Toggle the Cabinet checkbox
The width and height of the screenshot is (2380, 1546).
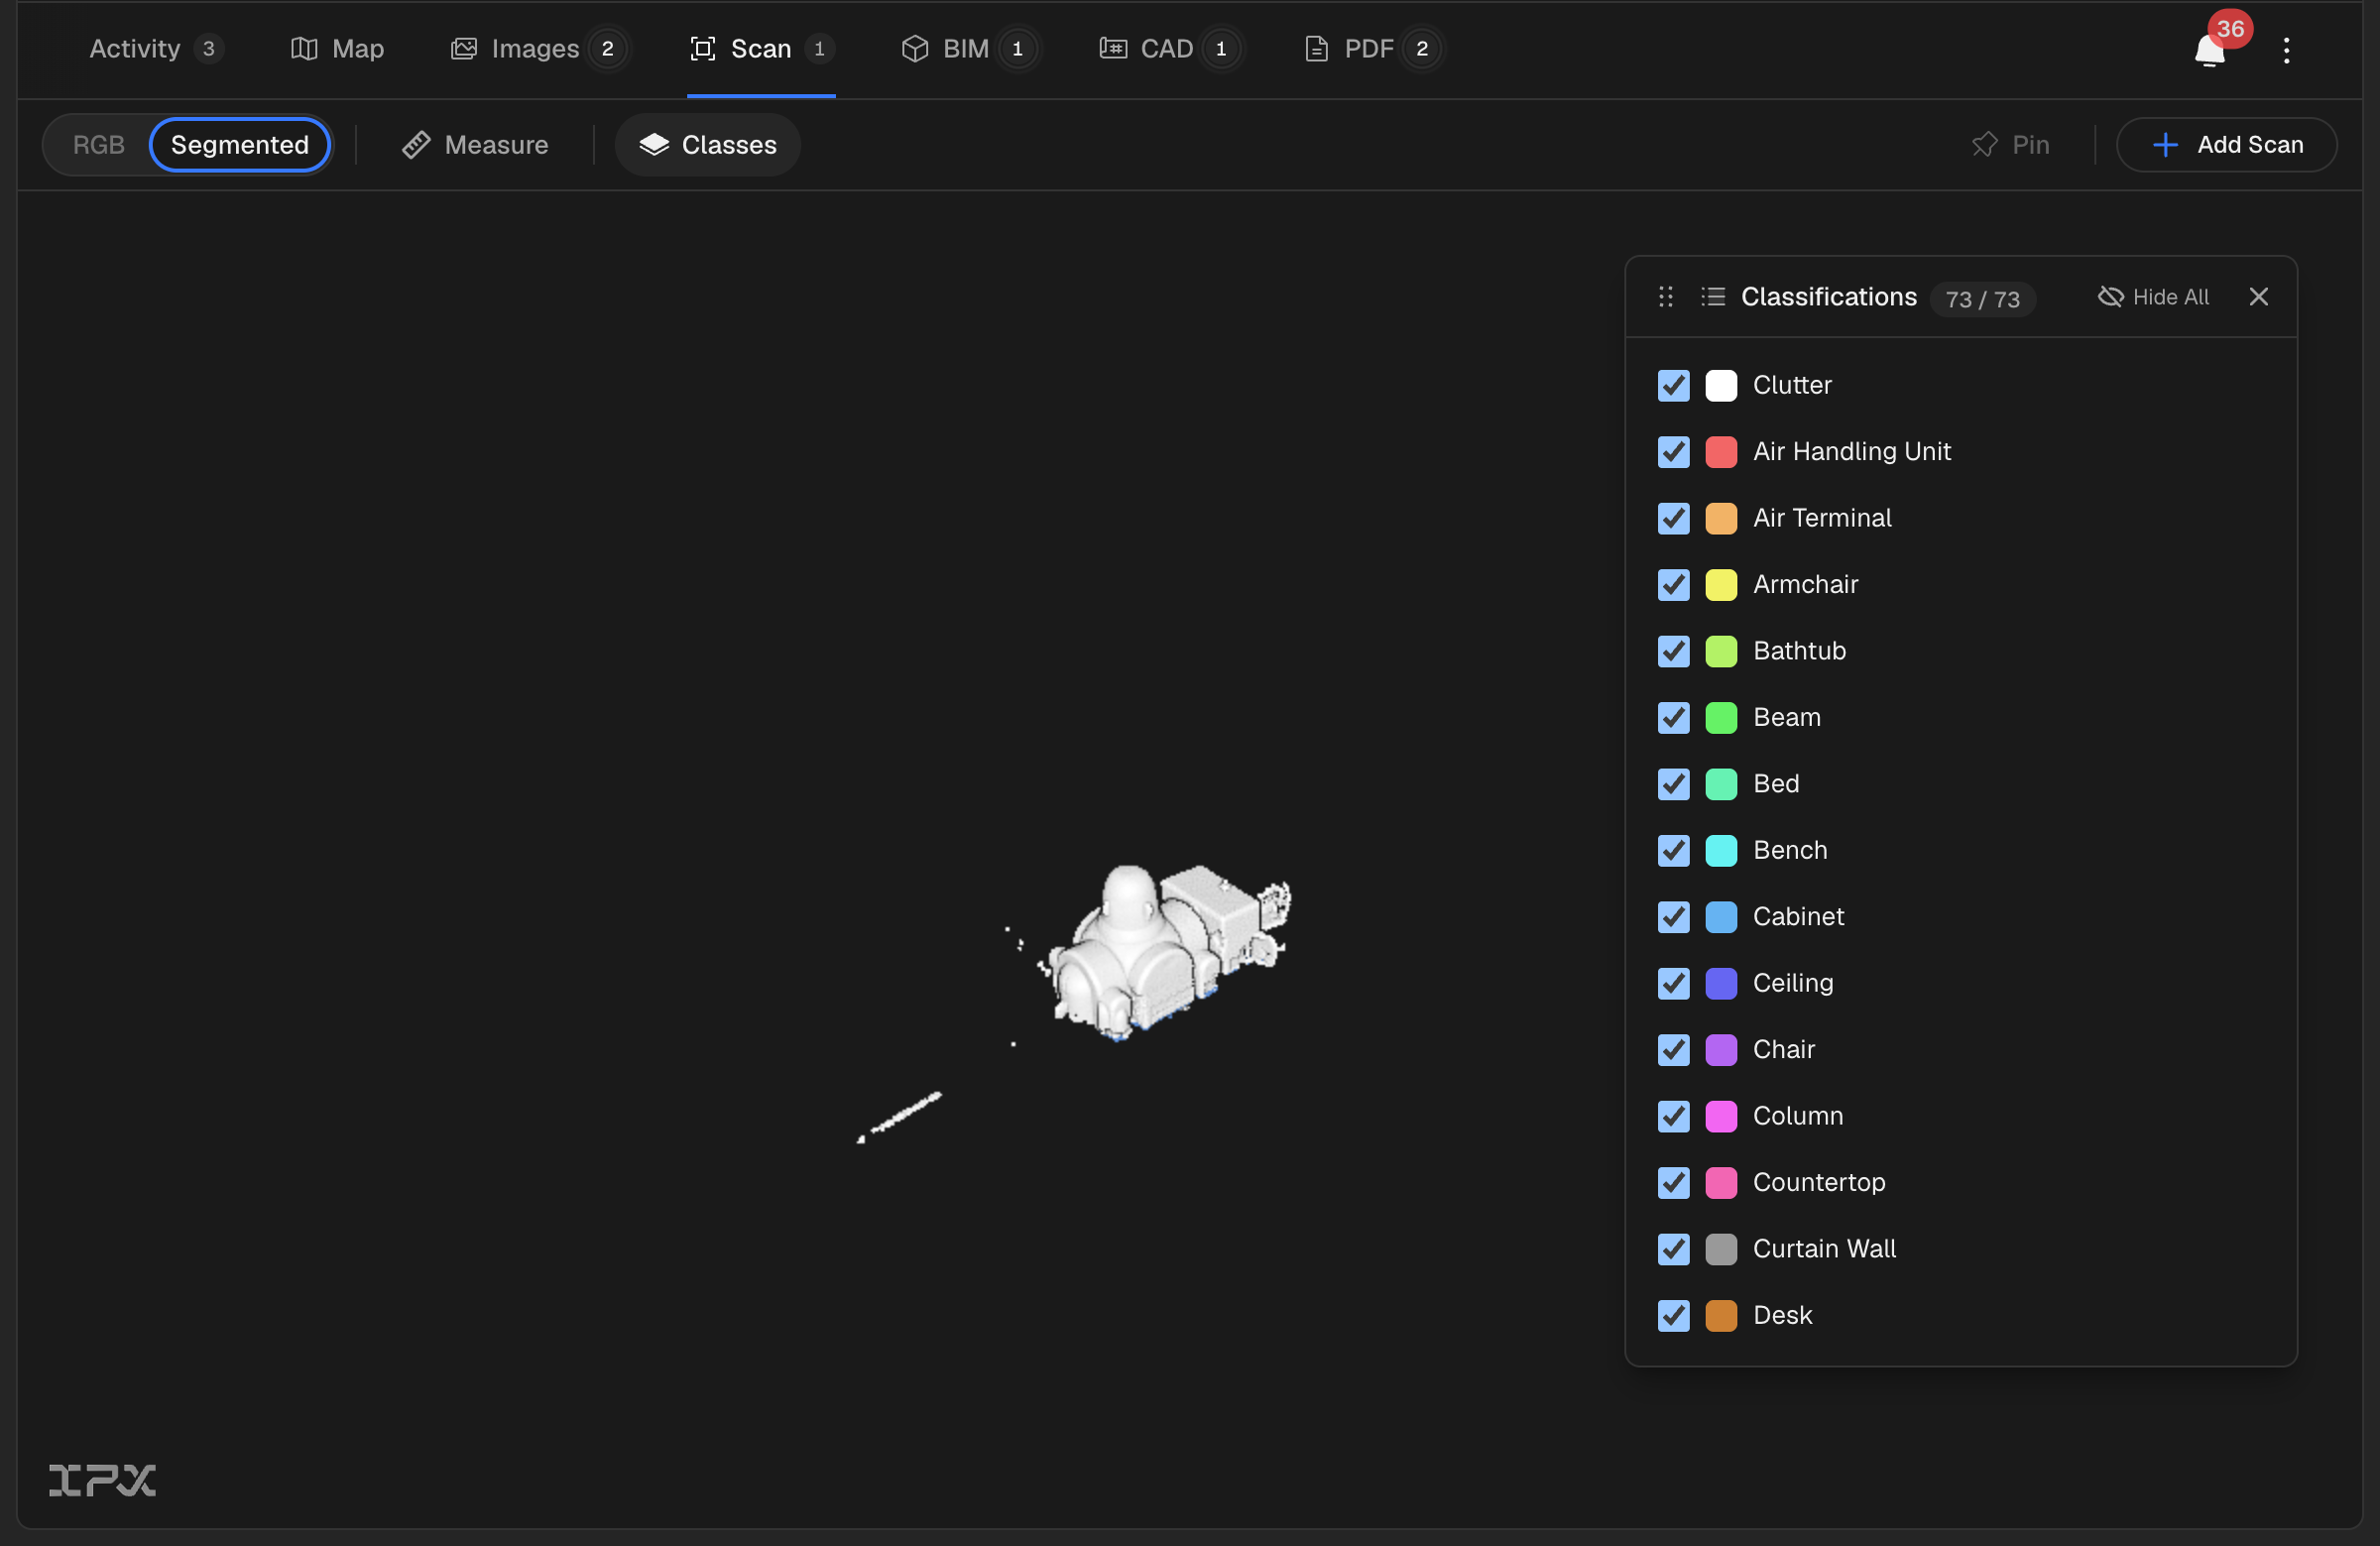point(1673,917)
